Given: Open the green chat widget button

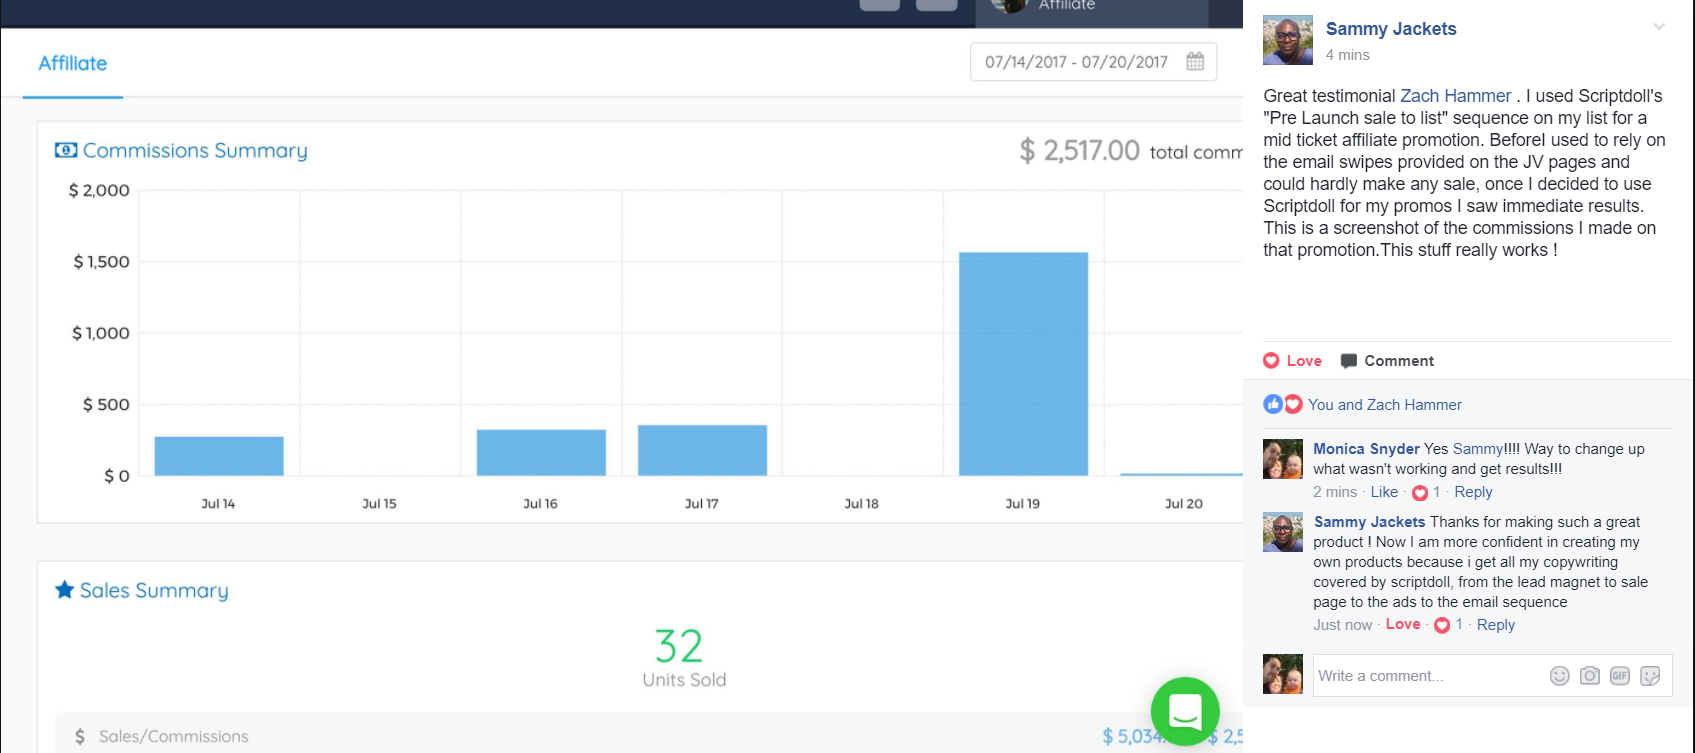Looking at the screenshot, I should 1185,712.
